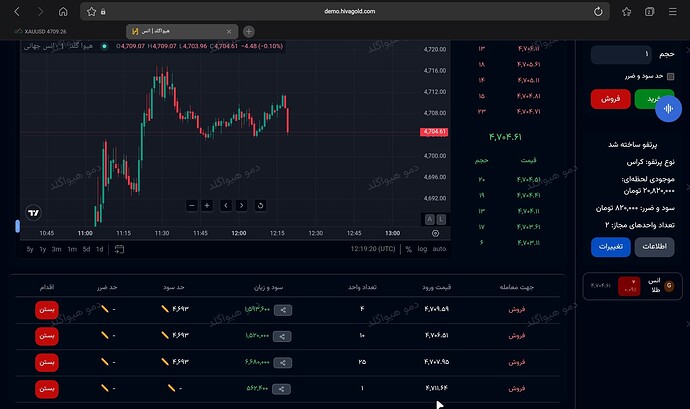The height and width of the screenshot is (409, 690).
Task: Close the trade with entry 4,706.51 using بستن
Action: coord(47,336)
